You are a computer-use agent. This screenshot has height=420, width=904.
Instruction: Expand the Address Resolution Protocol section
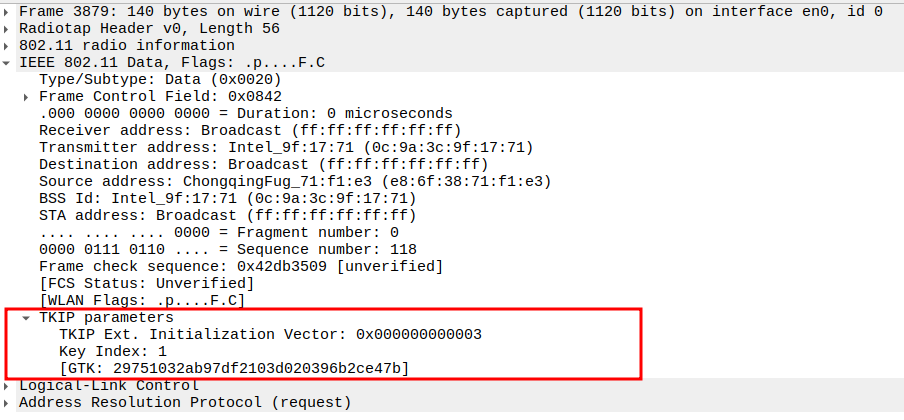(x=8, y=403)
